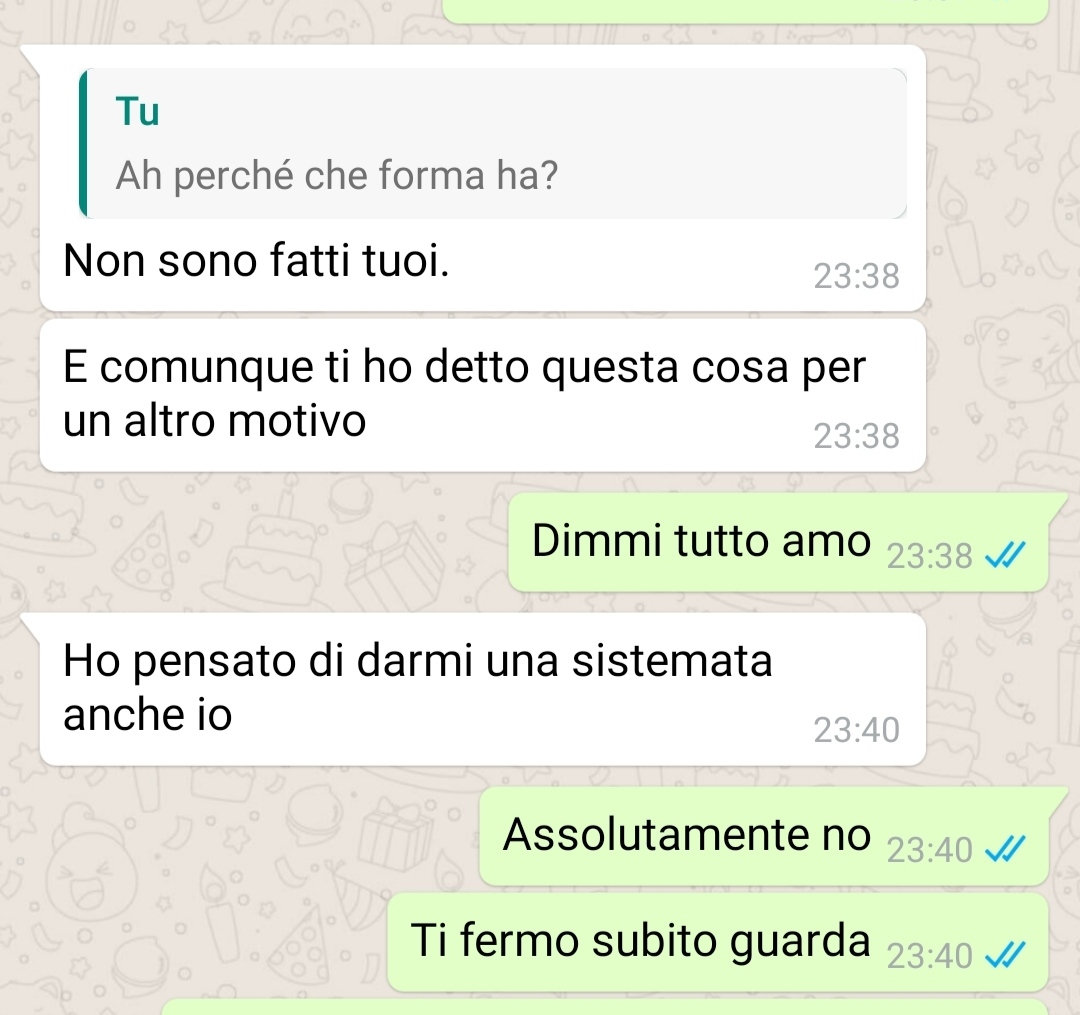Tap the 23:40 timestamp on "anche io" message
The height and width of the screenshot is (1015, 1080).
[x=856, y=730]
